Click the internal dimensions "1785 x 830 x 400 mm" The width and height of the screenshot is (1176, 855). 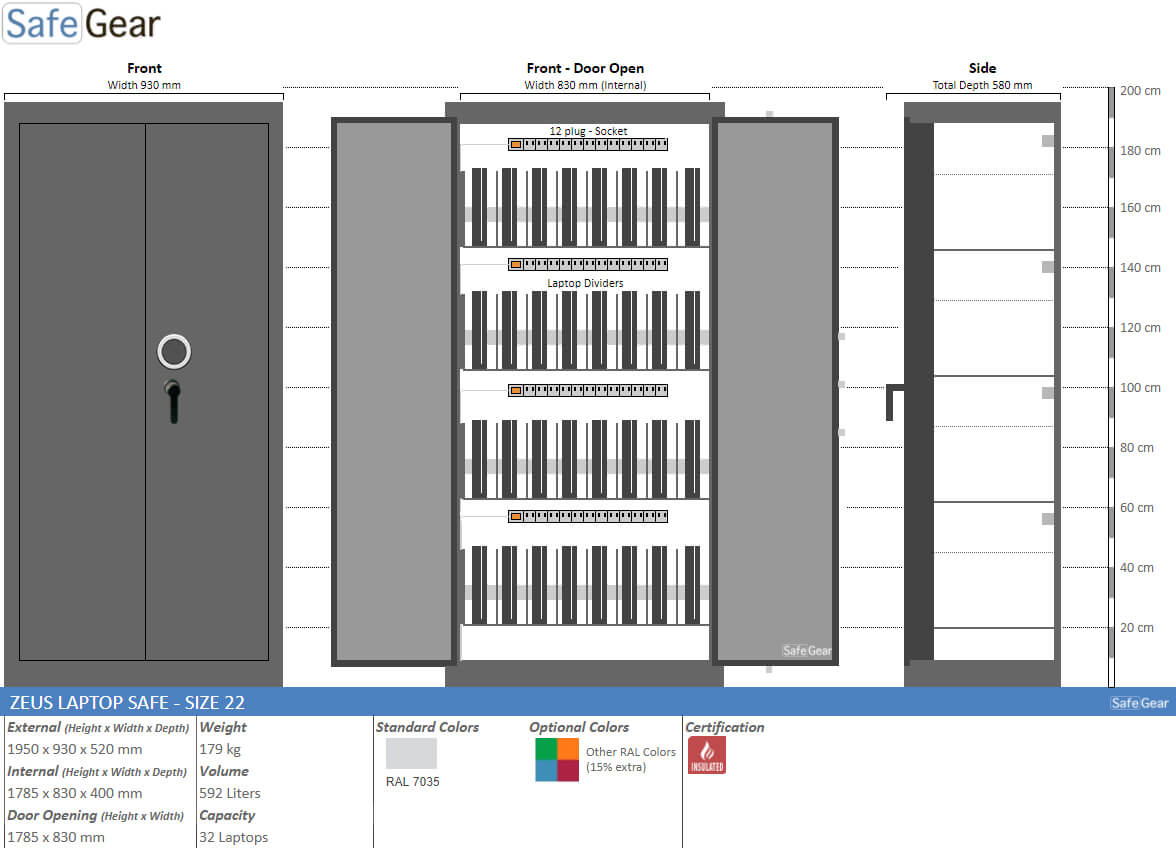pyautogui.click(x=74, y=794)
